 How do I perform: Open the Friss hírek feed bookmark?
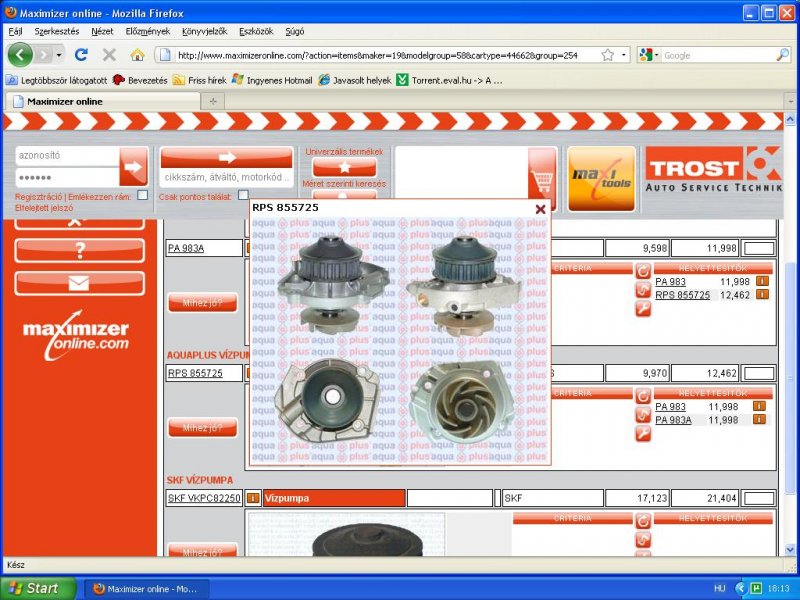199,80
